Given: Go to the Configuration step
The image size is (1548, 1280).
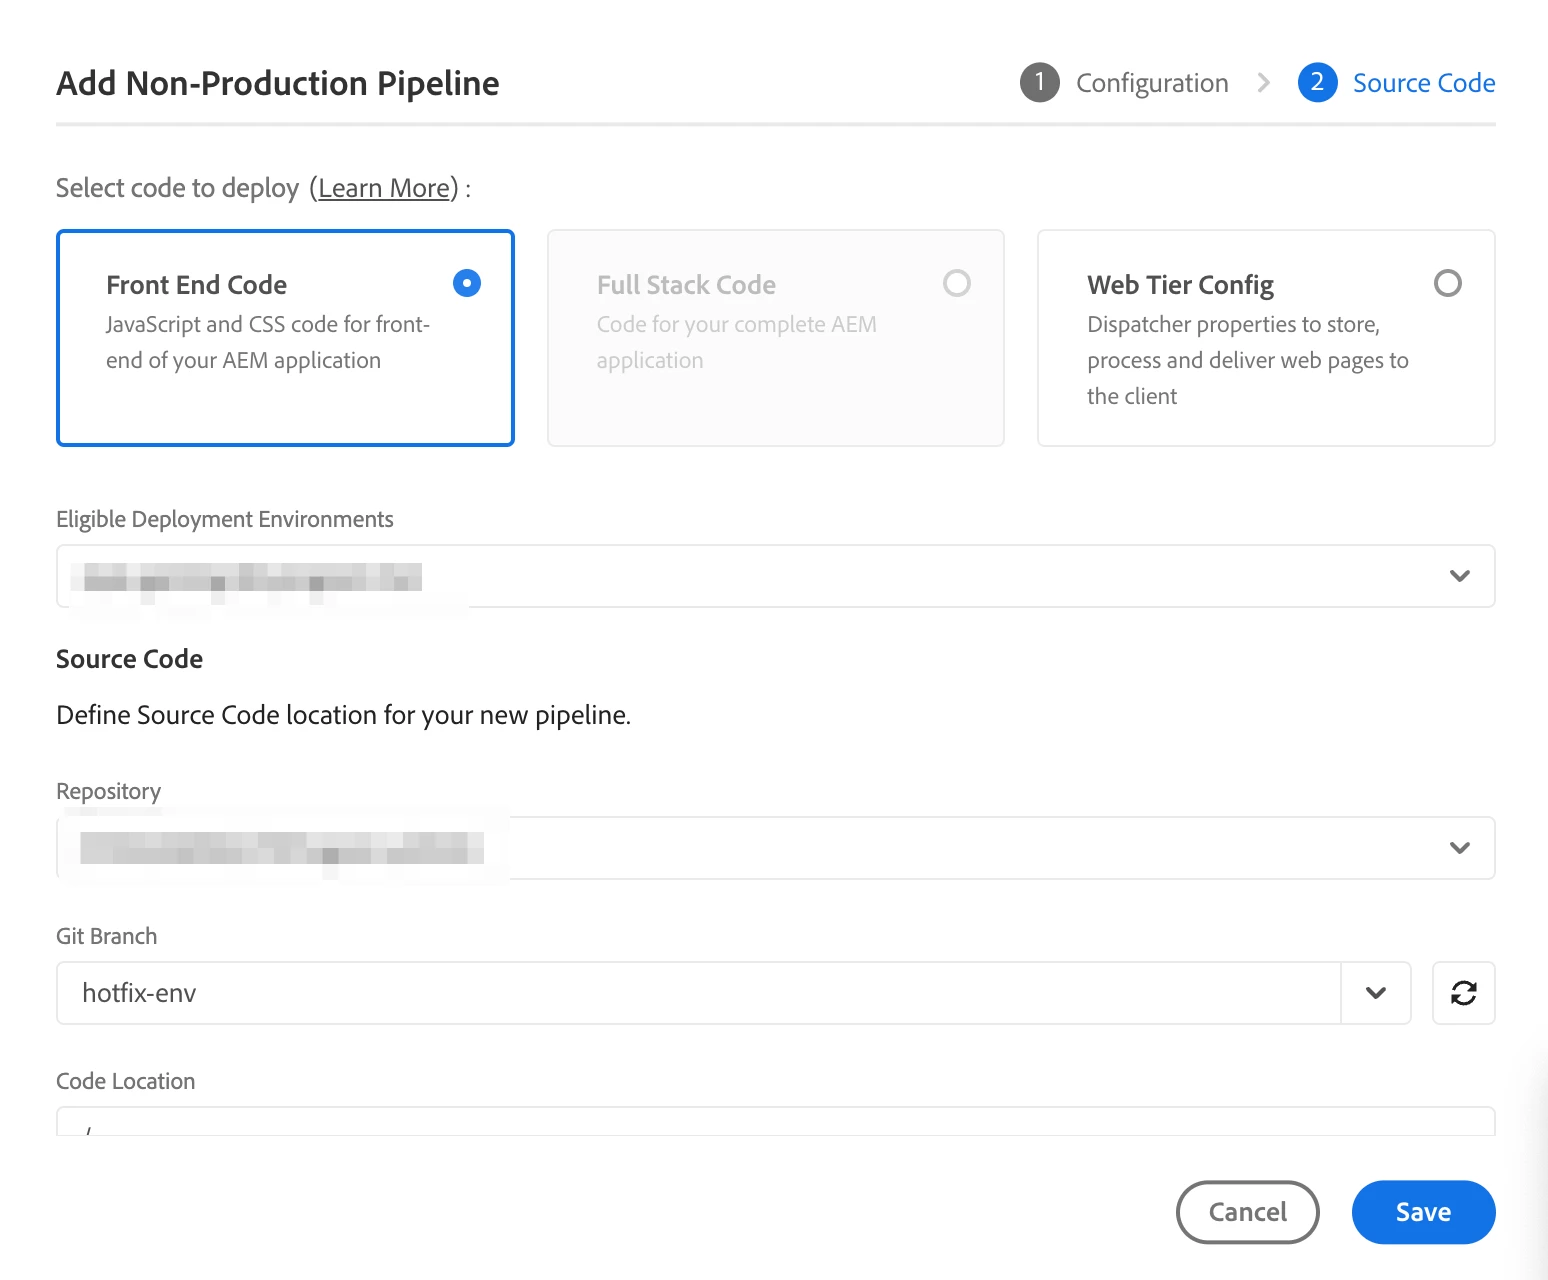Looking at the screenshot, I should 1152,83.
